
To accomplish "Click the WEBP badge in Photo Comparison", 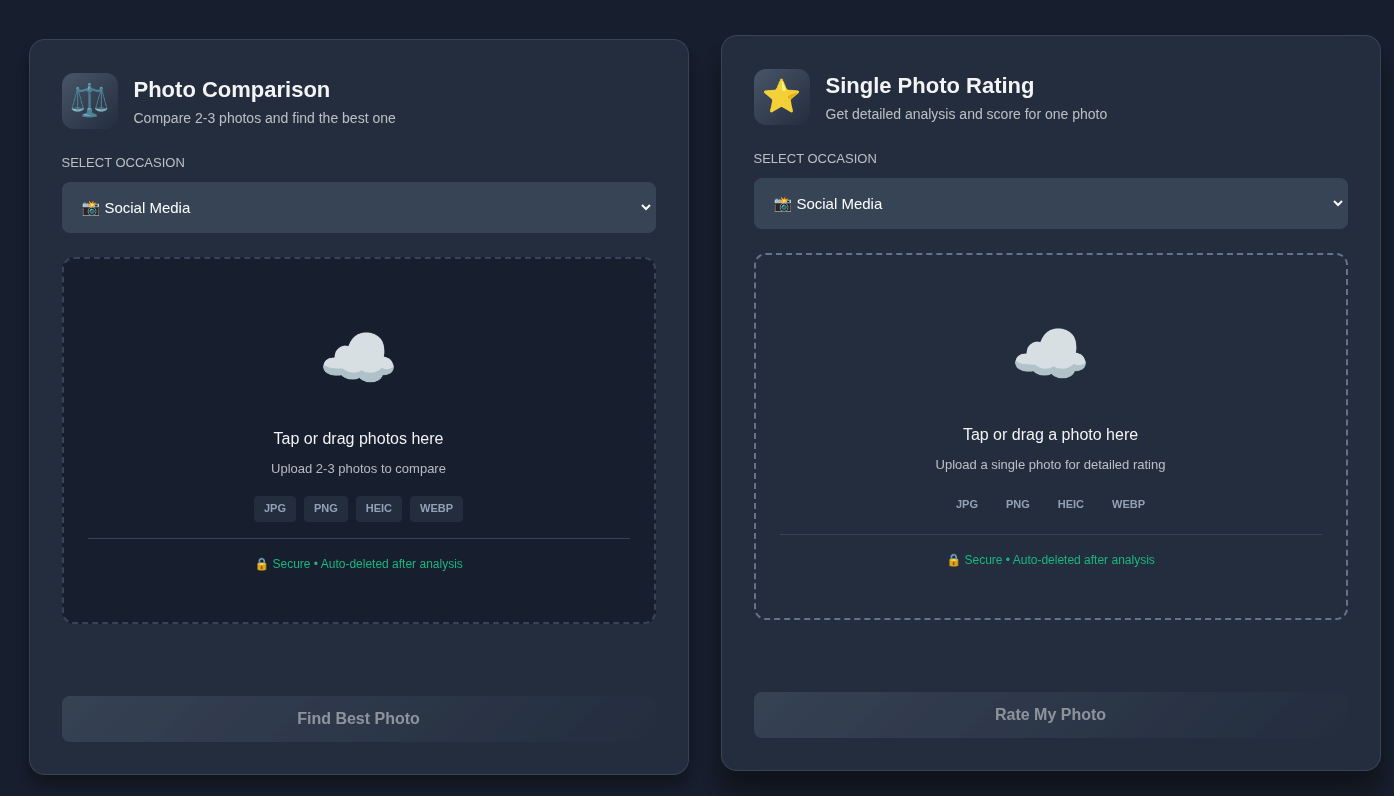I will click(x=436, y=509).
